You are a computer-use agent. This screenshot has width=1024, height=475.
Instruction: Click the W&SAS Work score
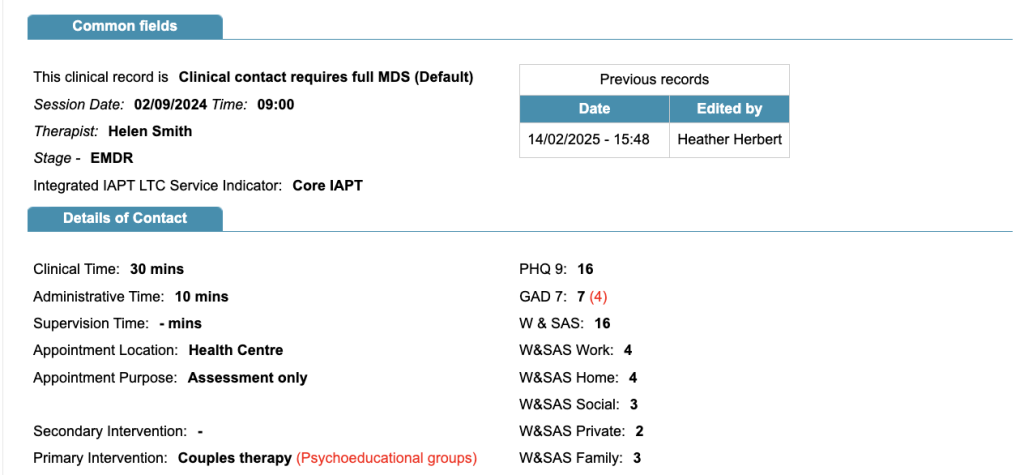[x=627, y=350]
